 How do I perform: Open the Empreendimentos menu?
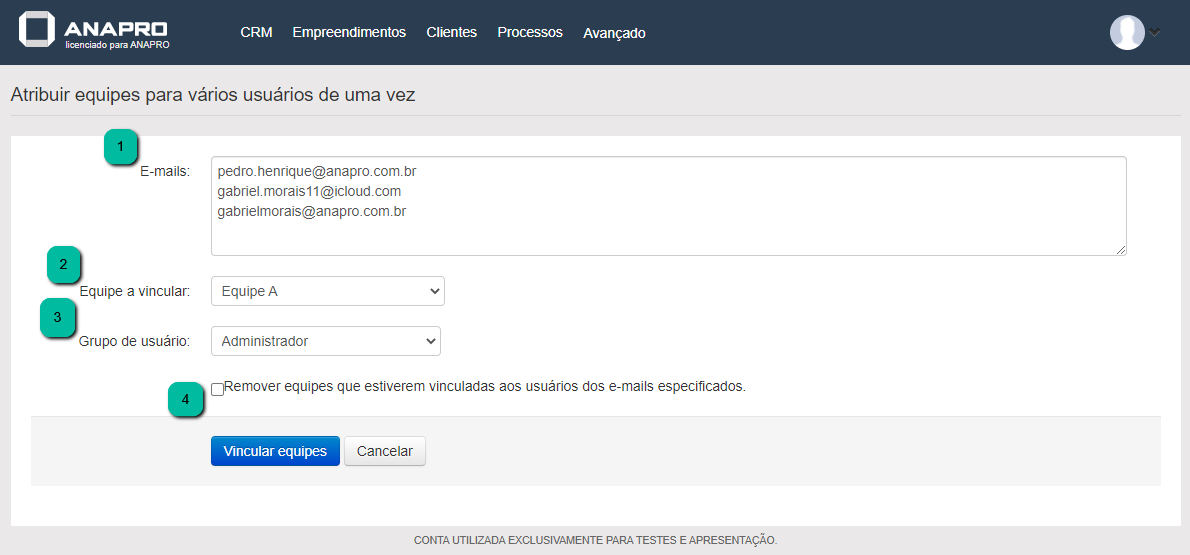tap(349, 32)
